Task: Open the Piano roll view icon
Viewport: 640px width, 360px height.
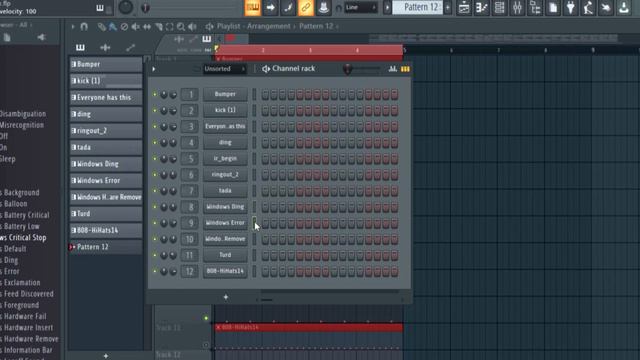Action: tap(482, 7)
